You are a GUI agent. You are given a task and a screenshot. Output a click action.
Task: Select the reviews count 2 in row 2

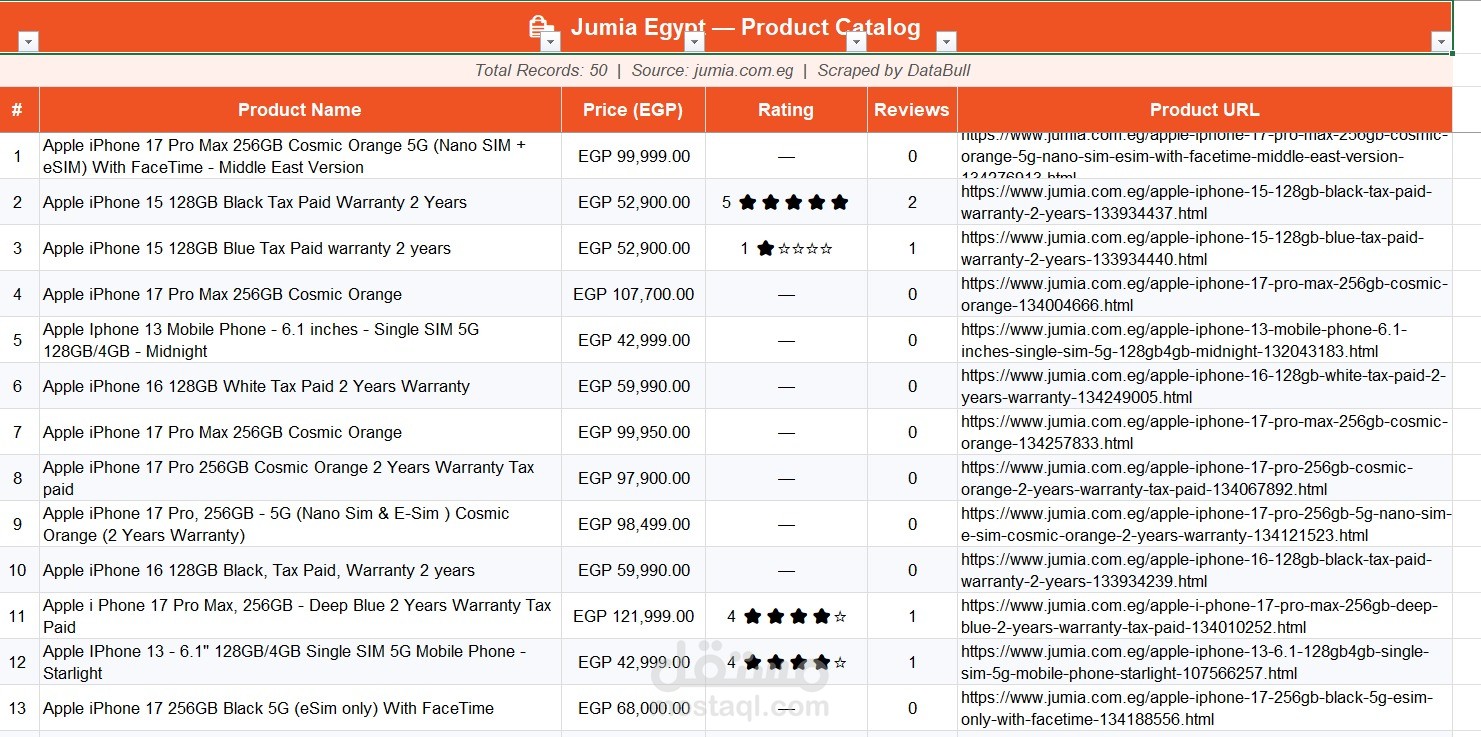[x=912, y=202]
